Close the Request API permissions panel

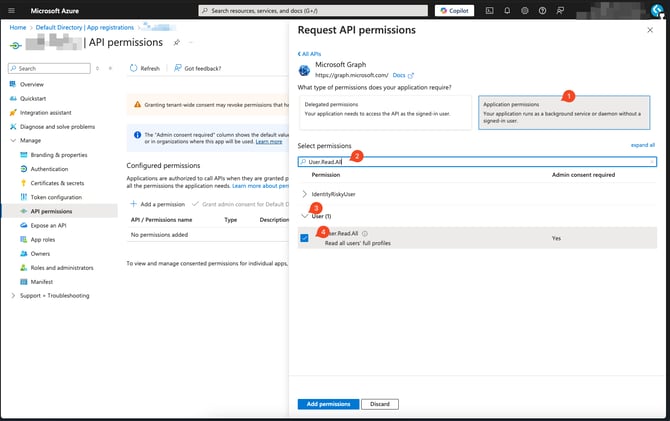[x=651, y=30]
